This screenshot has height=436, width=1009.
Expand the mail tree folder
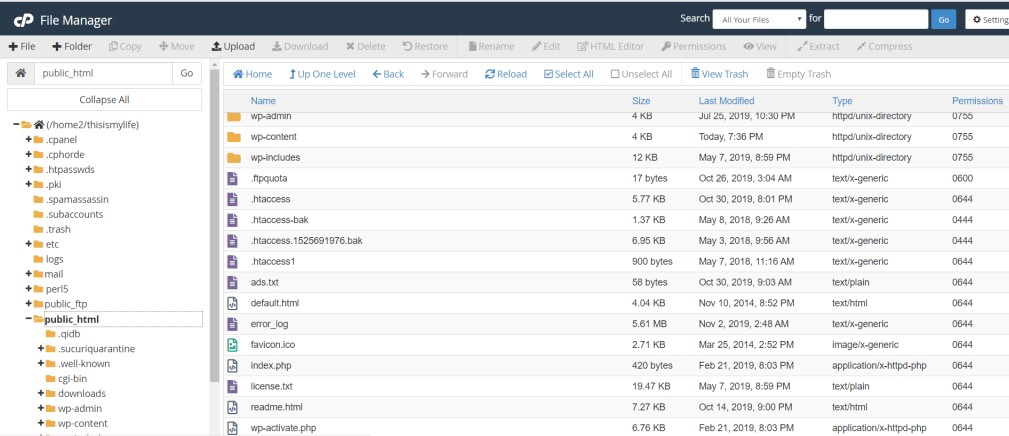point(28,274)
